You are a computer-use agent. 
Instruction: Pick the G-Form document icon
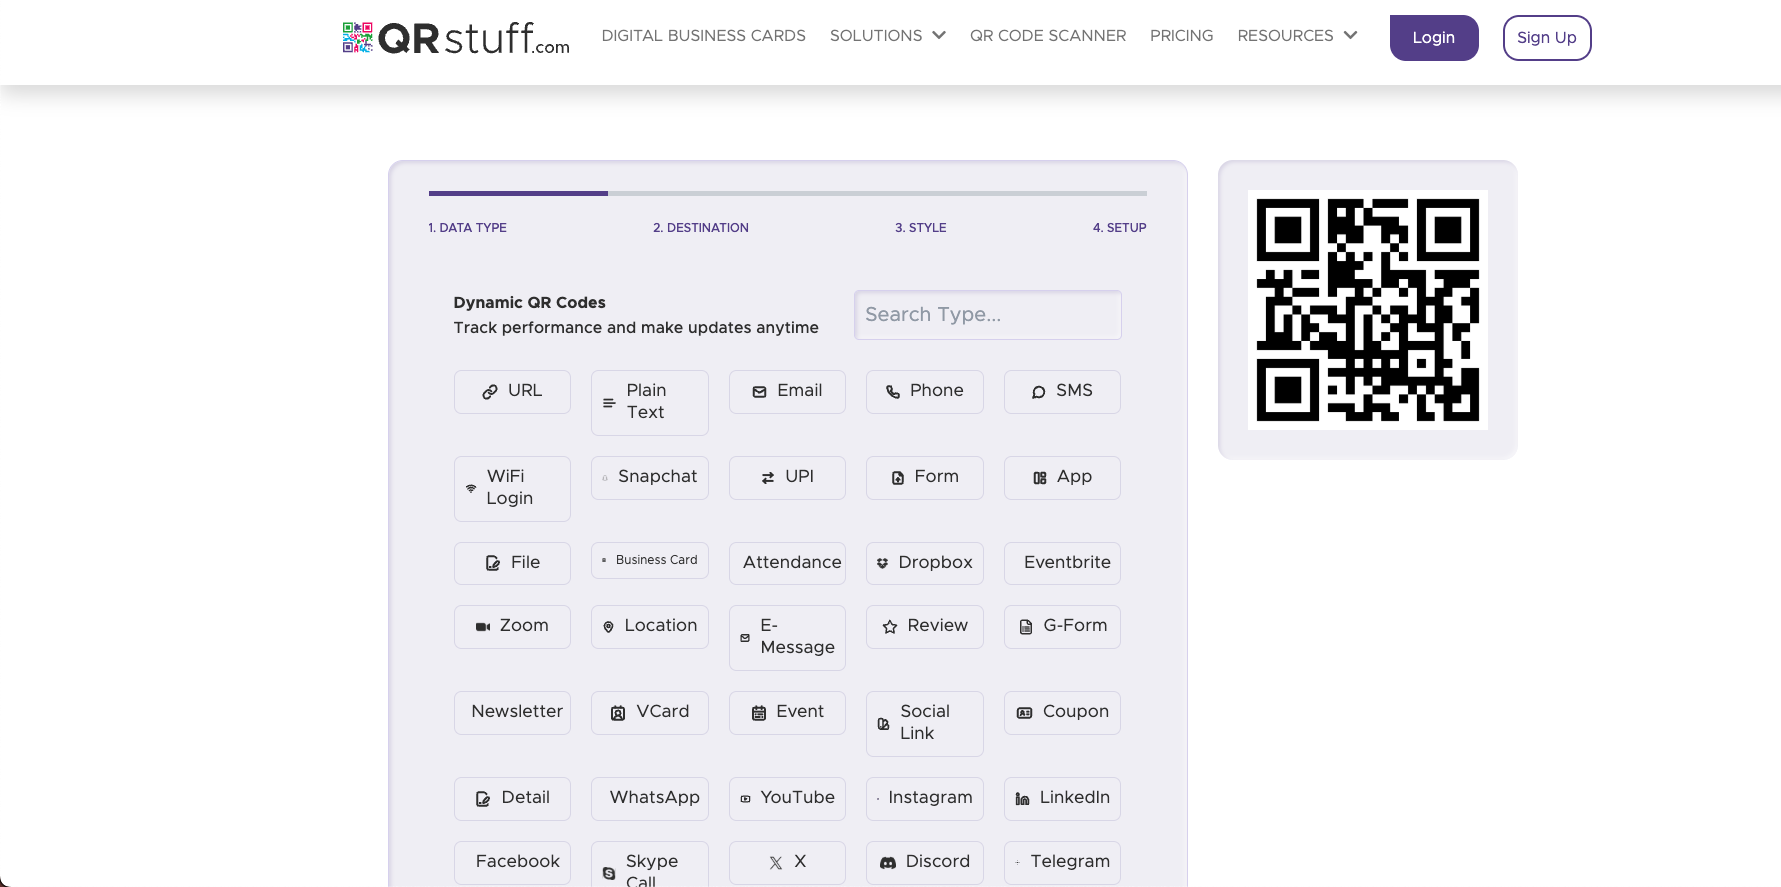(1026, 627)
